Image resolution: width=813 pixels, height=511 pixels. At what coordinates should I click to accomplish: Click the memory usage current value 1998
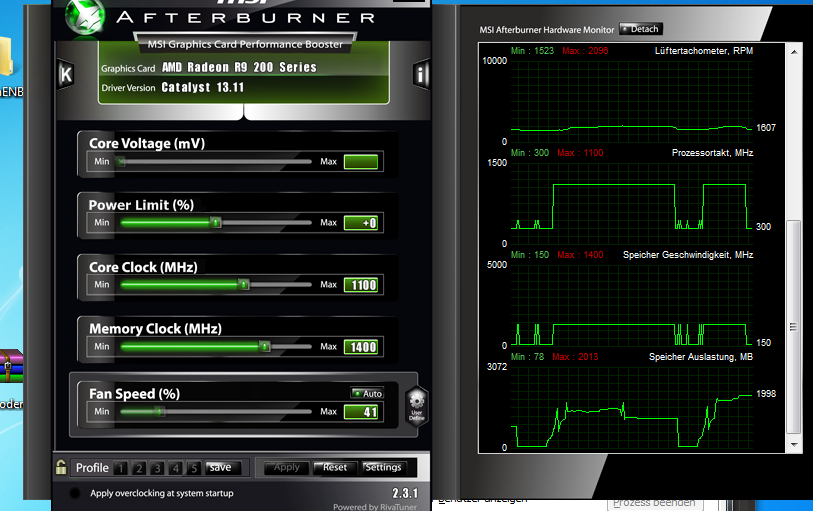click(x=766, y=394)
